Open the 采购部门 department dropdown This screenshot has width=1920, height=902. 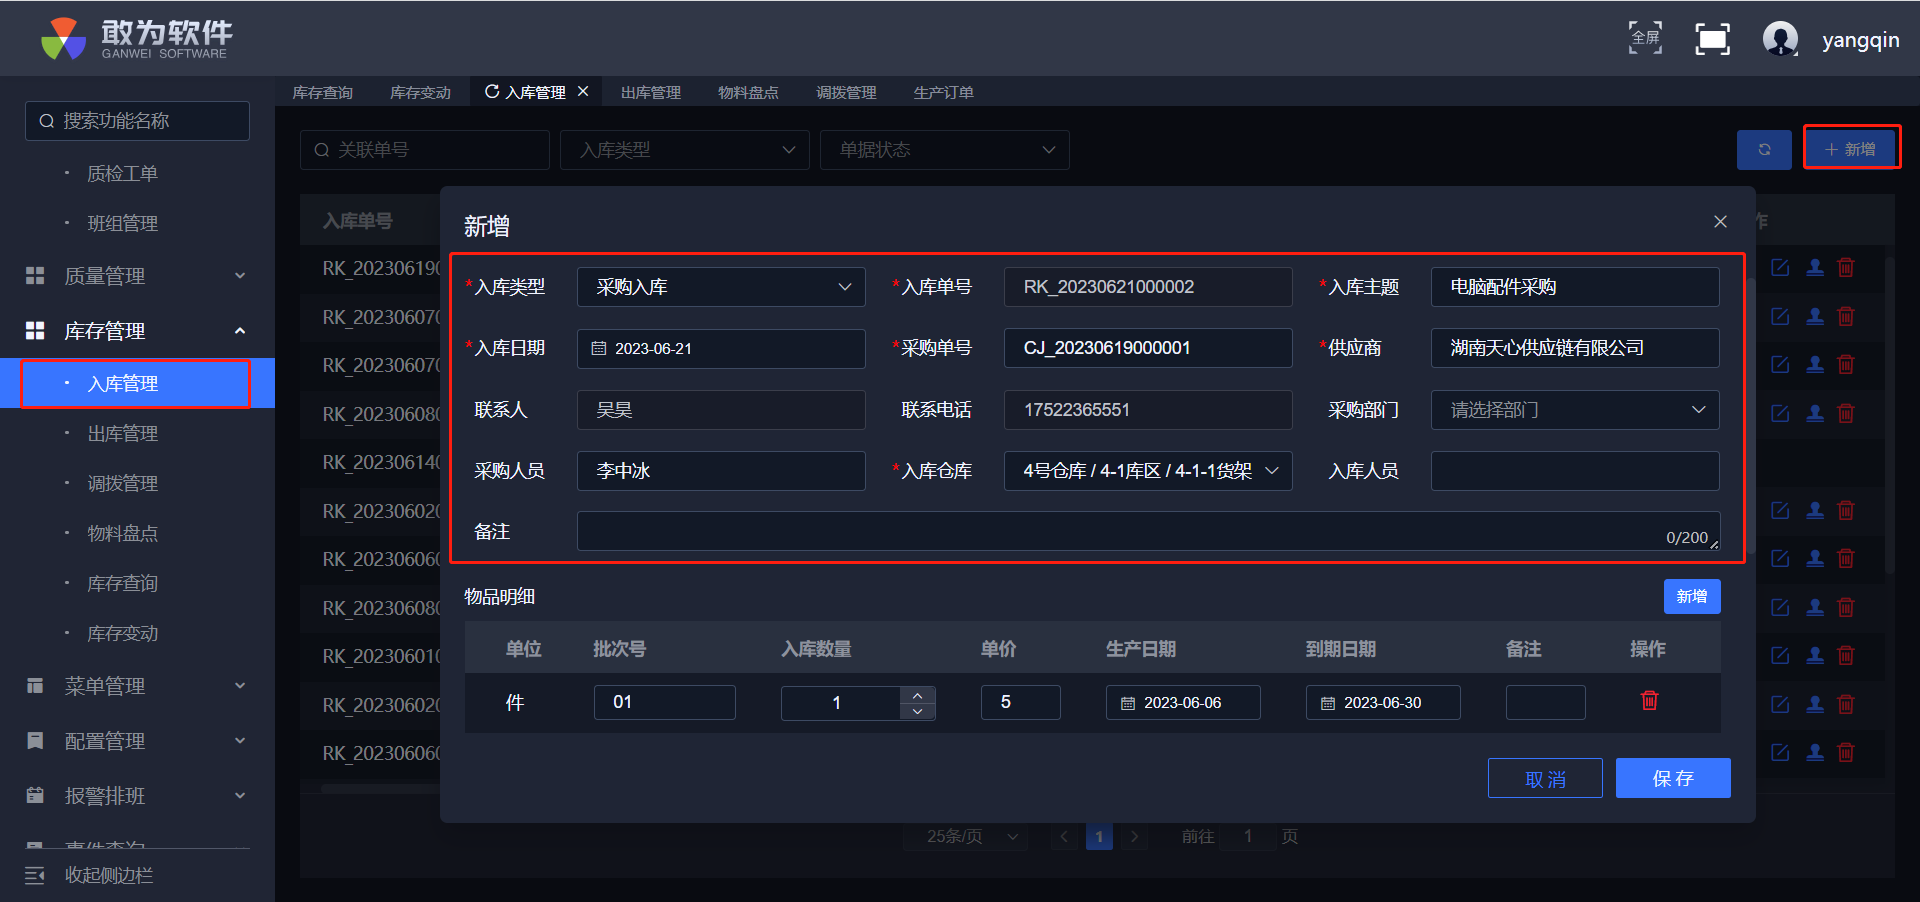point(1575,410)
